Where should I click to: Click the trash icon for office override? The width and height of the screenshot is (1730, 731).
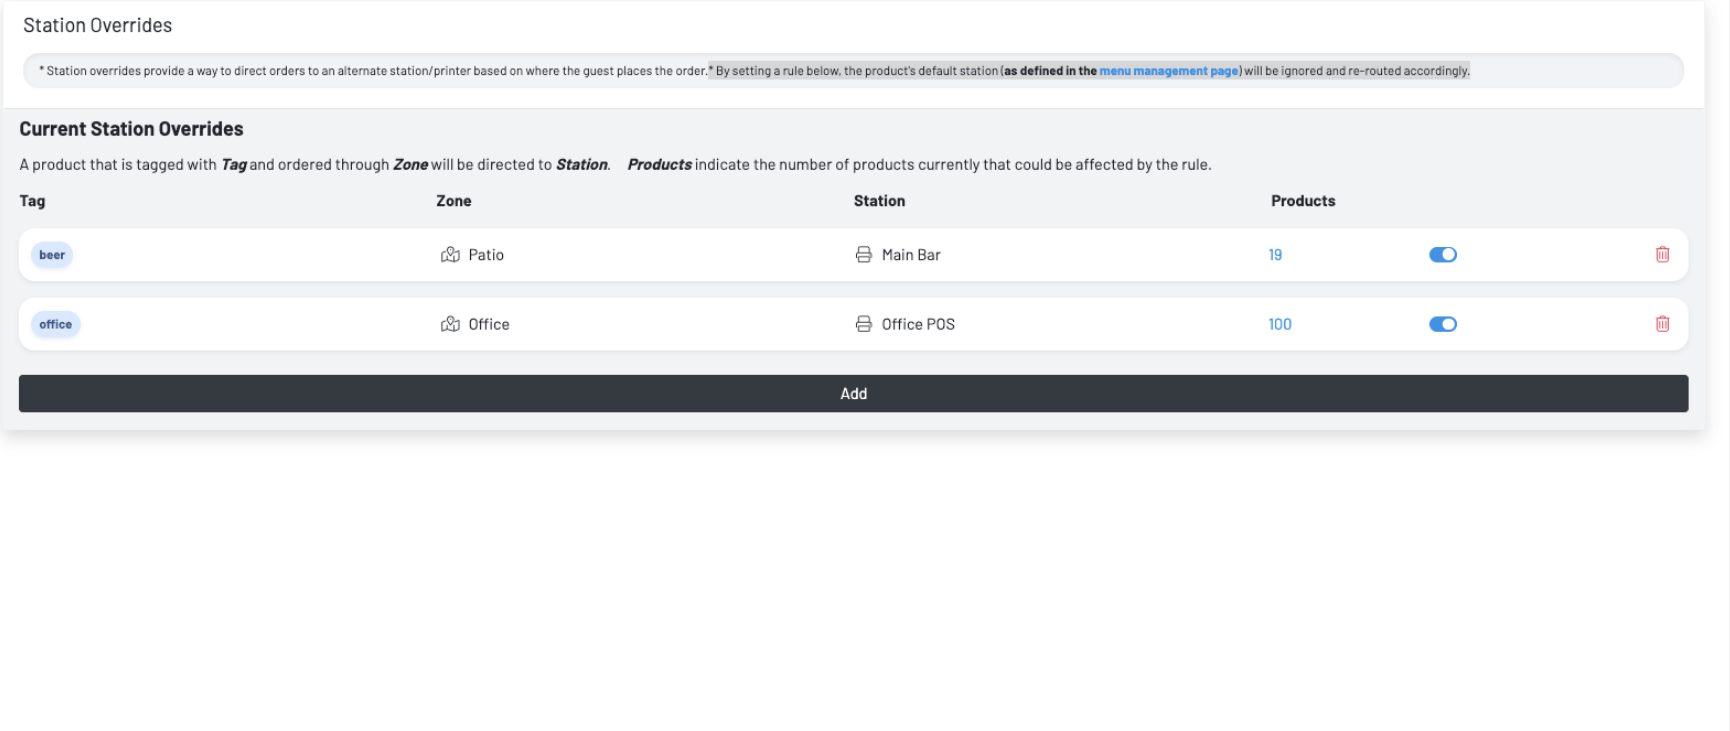(x=1662, y=324)
